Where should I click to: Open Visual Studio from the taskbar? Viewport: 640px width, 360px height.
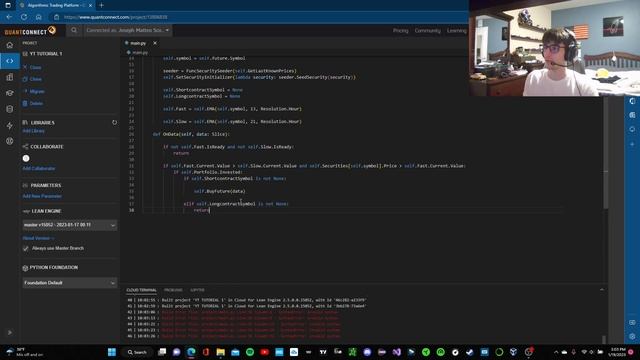pyautogui.click(x=396, y=352)
